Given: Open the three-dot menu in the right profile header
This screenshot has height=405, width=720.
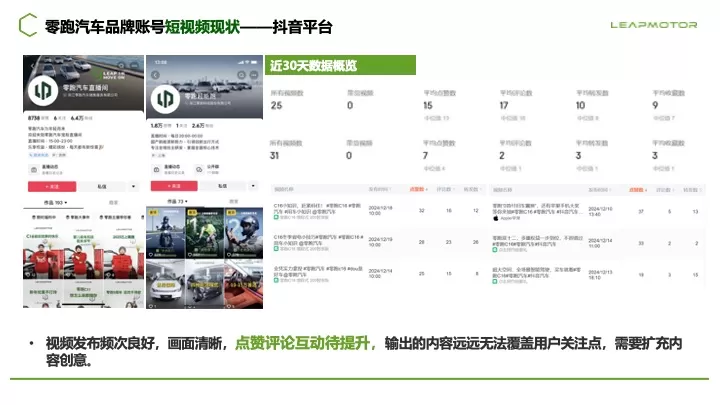Looking at the screenshot, I should coord(254,75).
